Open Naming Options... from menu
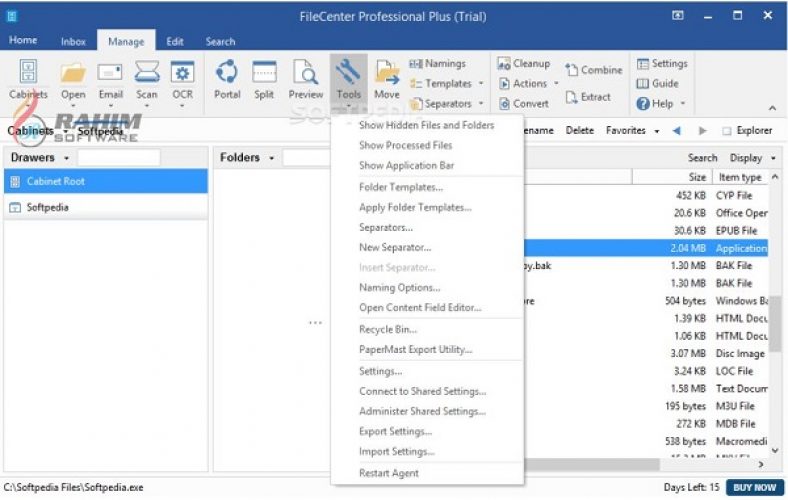 [x=427, y=287]
